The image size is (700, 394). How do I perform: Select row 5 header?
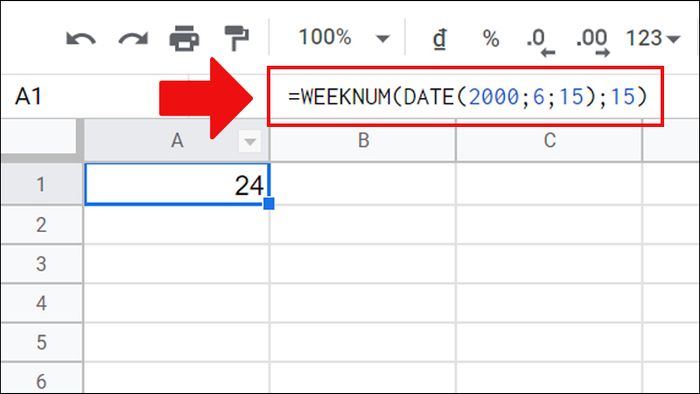(41, 342)
